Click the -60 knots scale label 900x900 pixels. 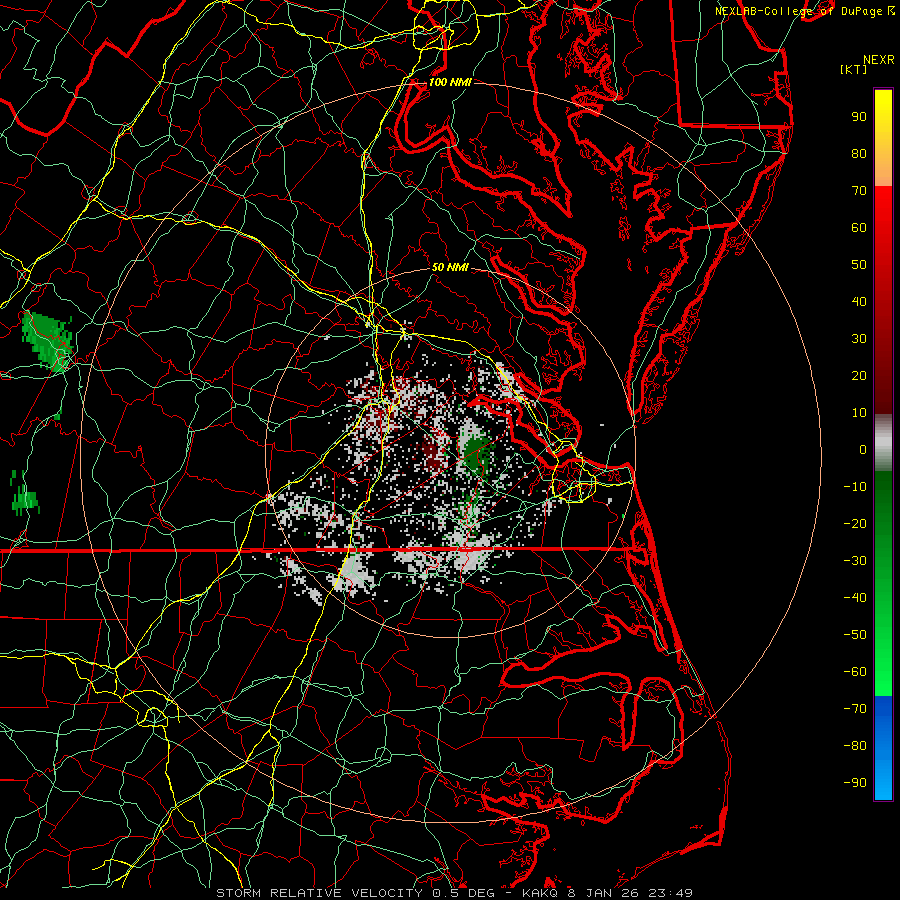click(855, 672)
